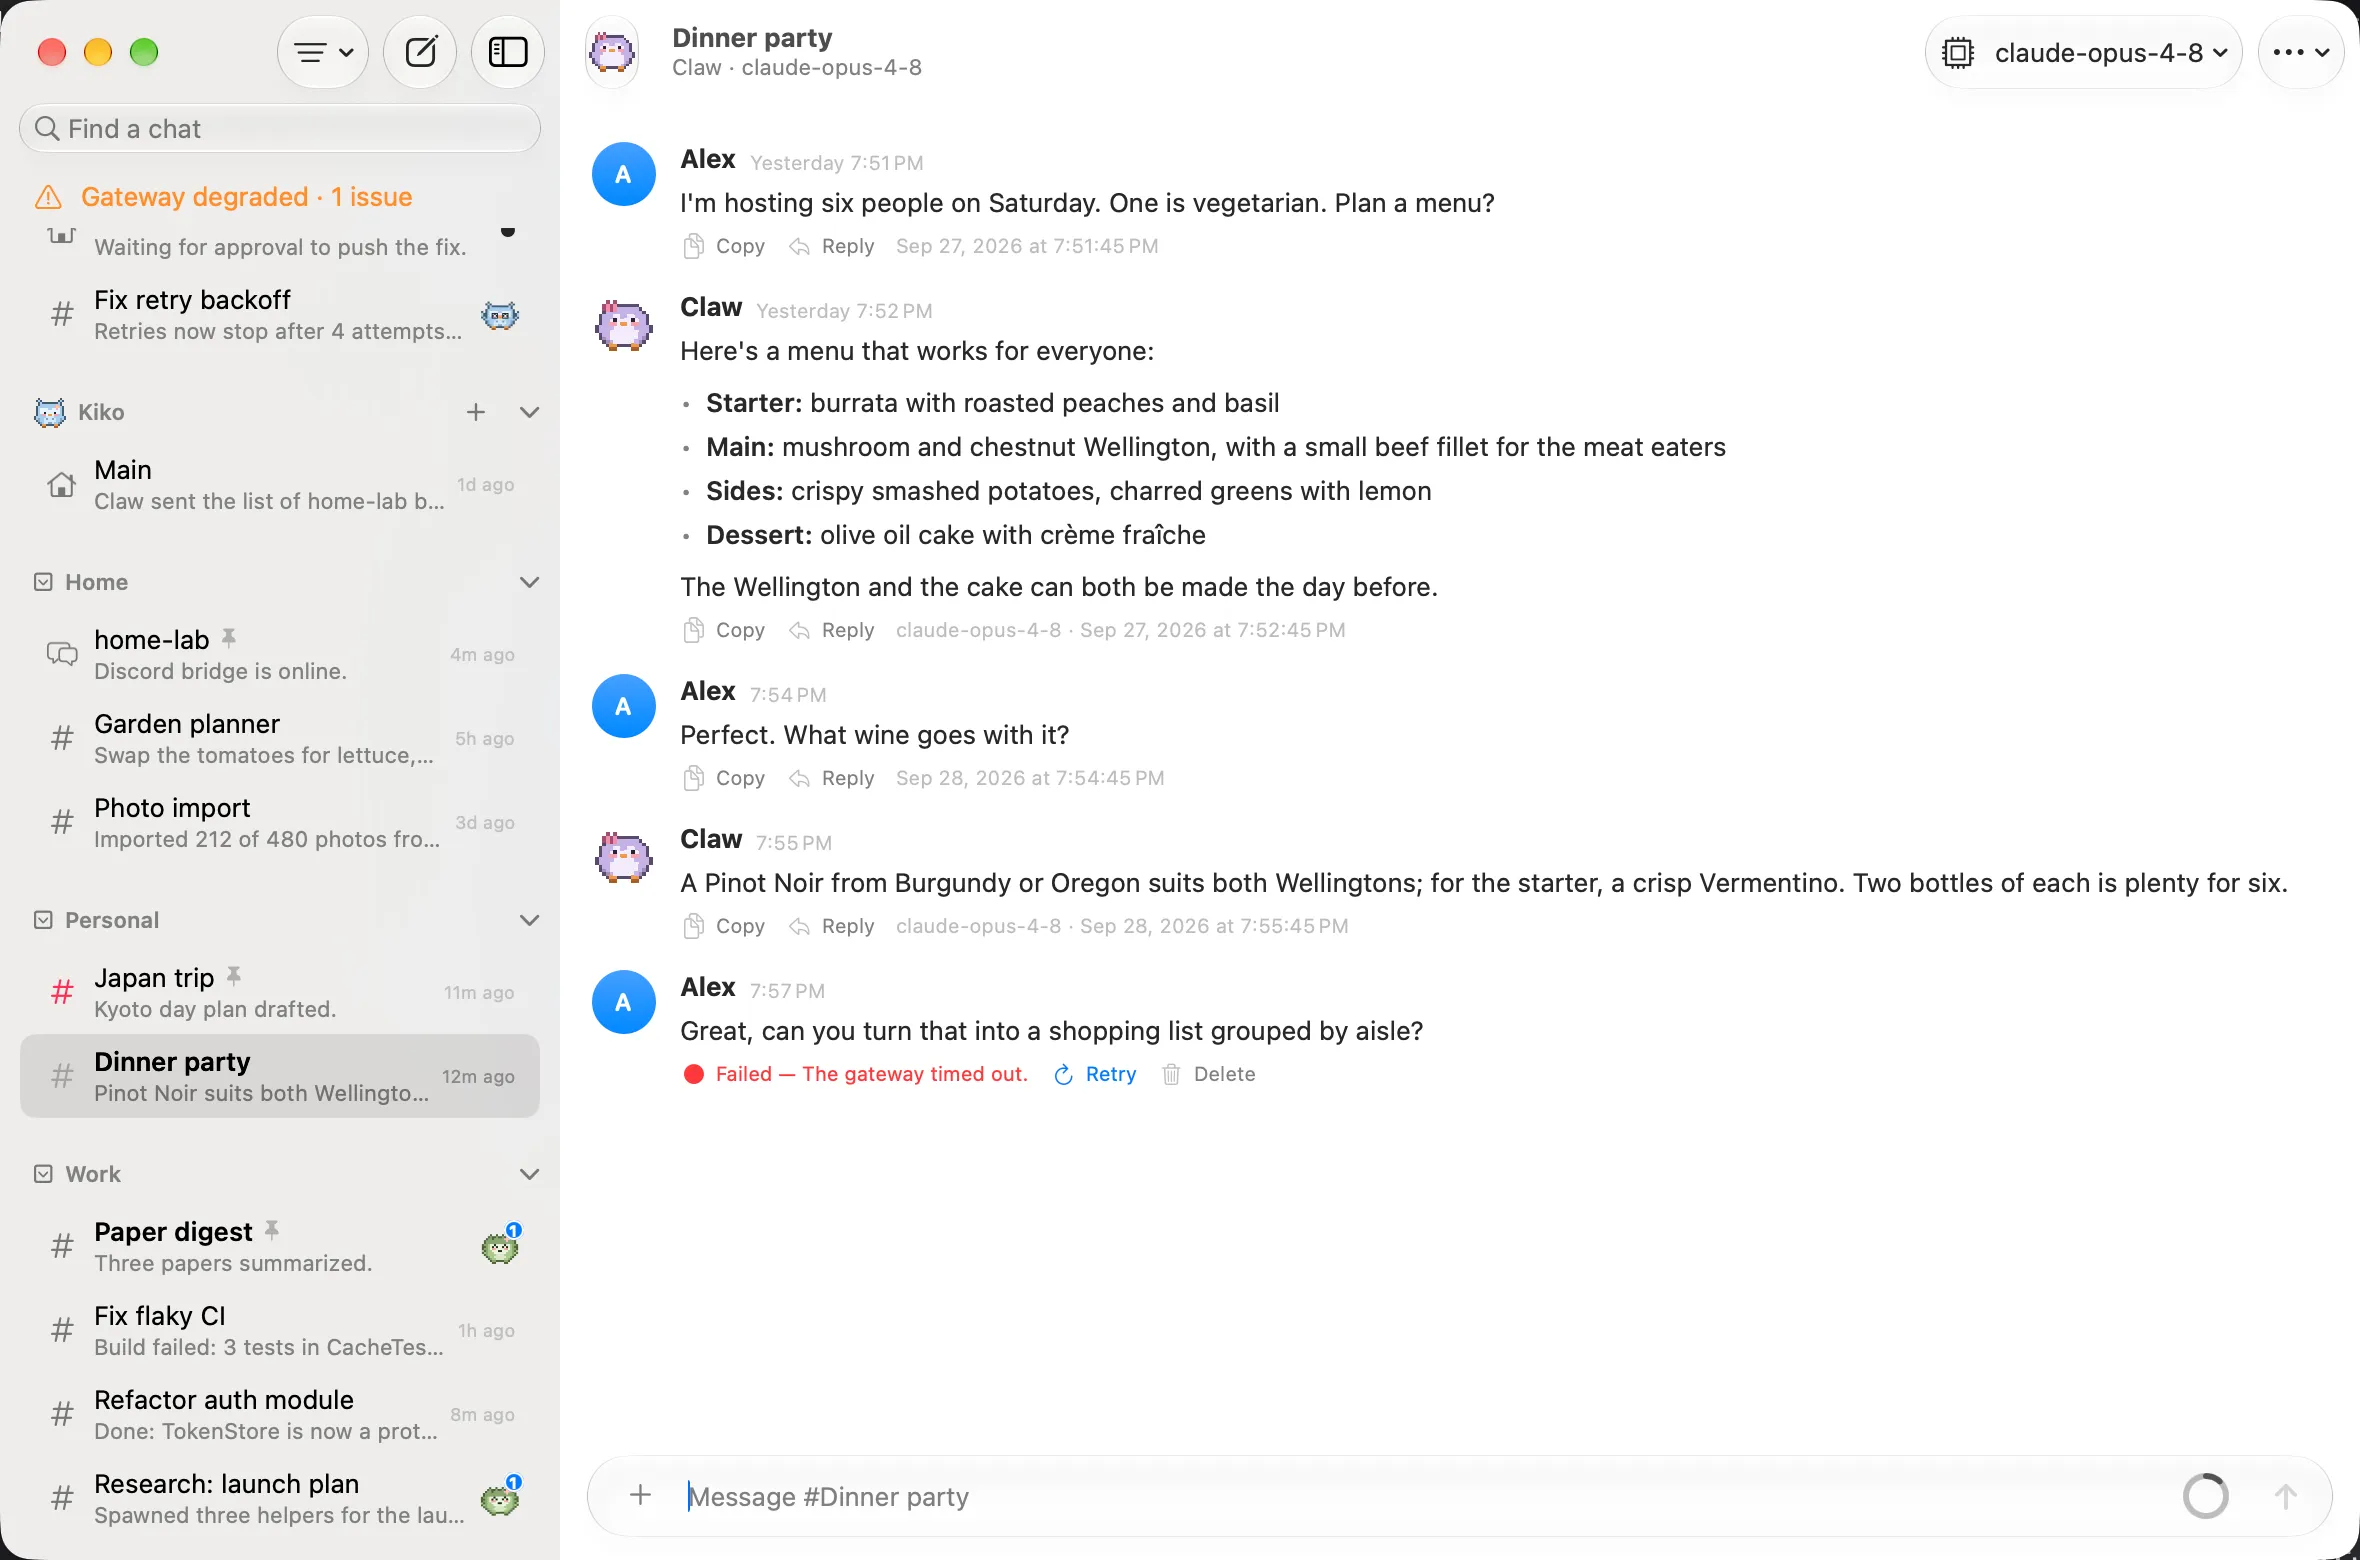Click the Find a chat search field
This screenshot has width=2360, height=1560.
(x=280, y=129)
